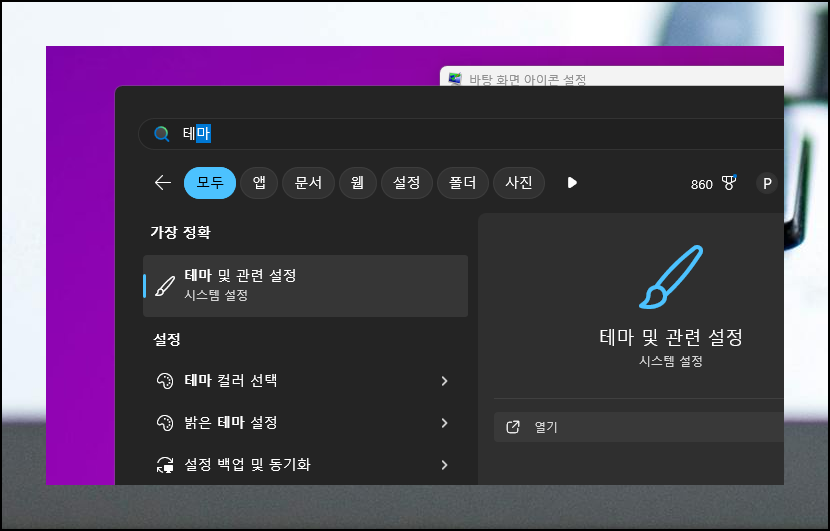Click palette icon next to 테마 컬러 선택

point(165,381)
